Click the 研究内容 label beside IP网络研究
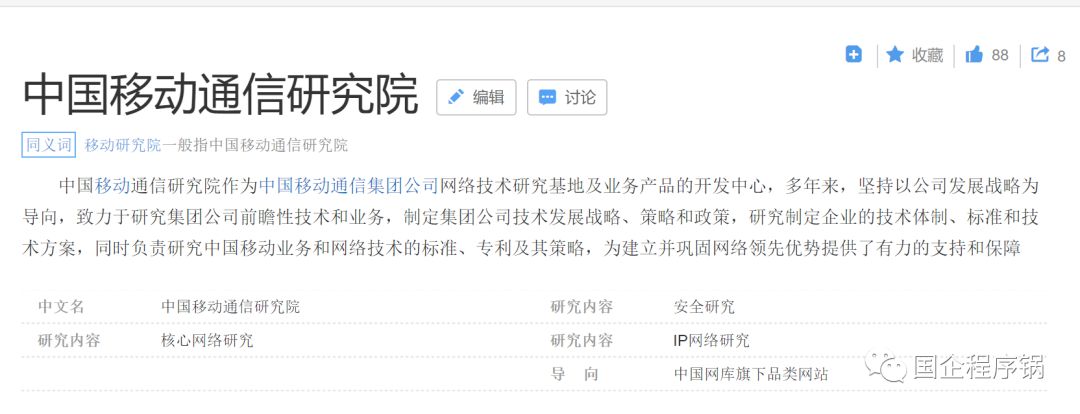1080x414 pixels. click(582, 340)
